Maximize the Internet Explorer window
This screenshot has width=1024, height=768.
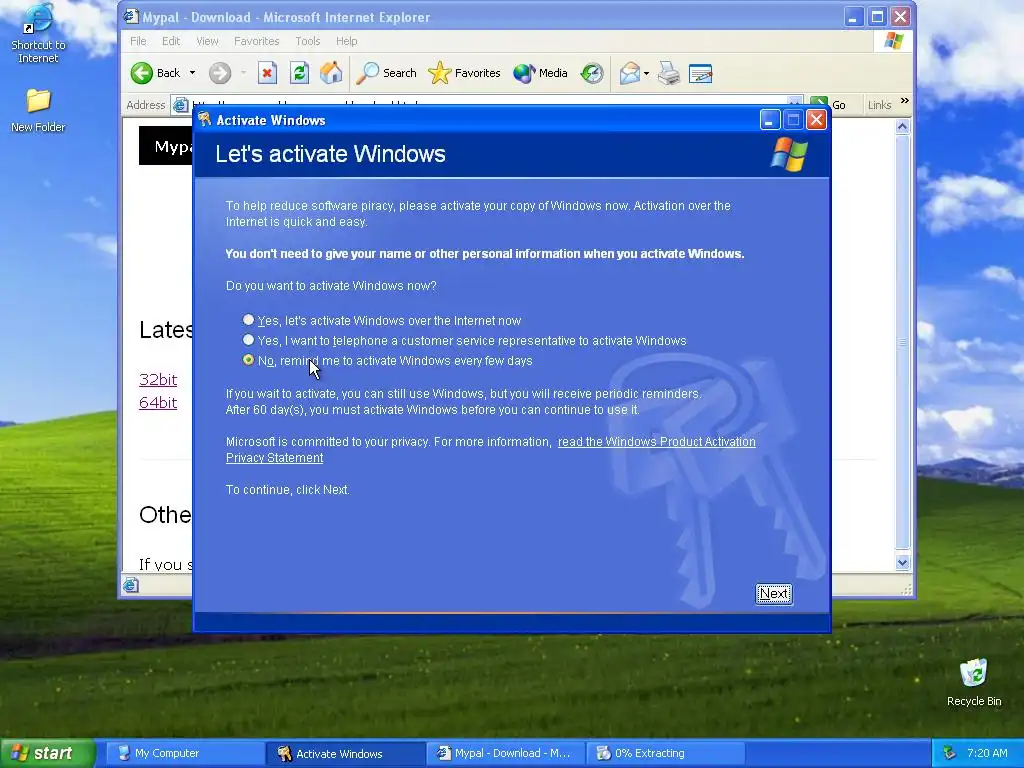pos(877,16)
